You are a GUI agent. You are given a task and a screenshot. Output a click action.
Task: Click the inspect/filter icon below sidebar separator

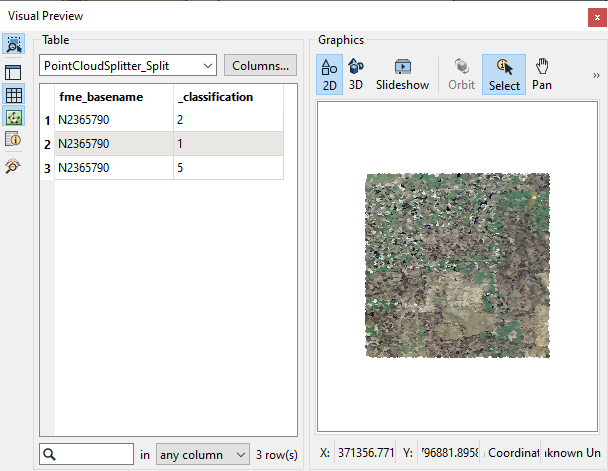(x=13, y=166)
